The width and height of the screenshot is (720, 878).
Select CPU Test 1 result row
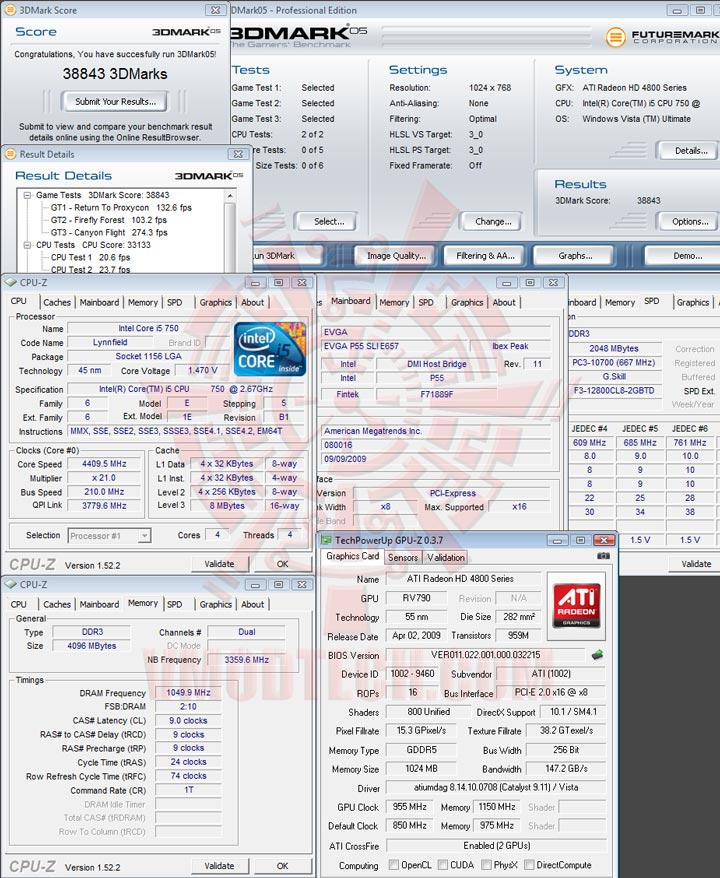tap(90, 257)
